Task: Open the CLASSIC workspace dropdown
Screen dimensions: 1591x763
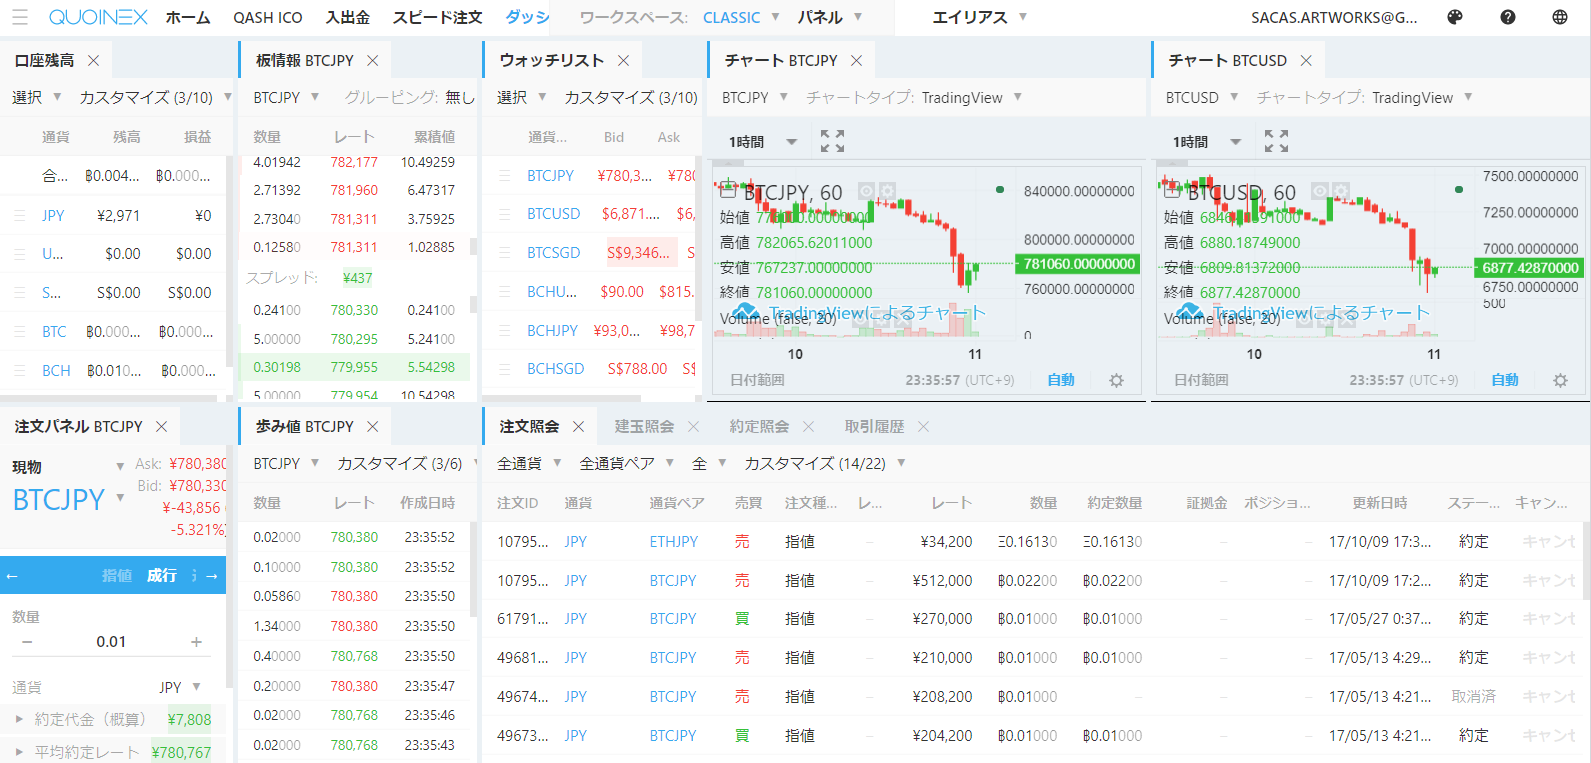Action: pos(742,17)
